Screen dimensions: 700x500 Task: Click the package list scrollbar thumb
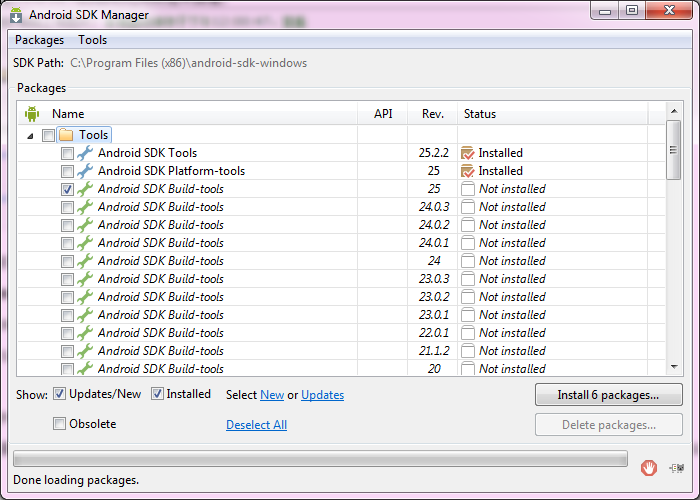(x=674, y=150)
